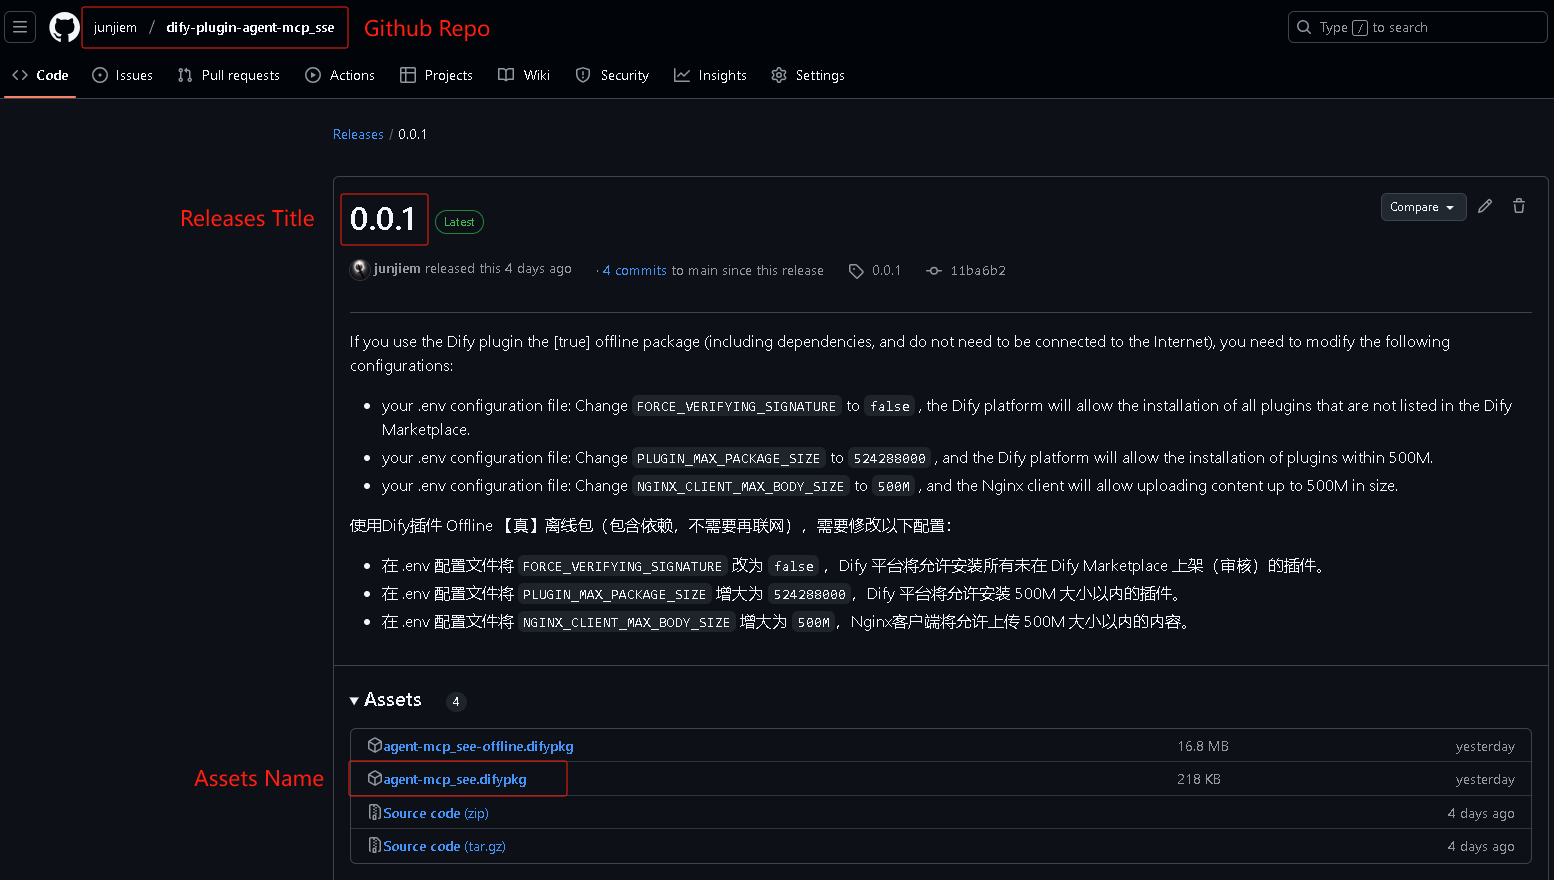Image resolution: width=1554 pixels, height=880 pixels.
Task: Open junjiem's avatar image
Action: (x=359, y=268)
